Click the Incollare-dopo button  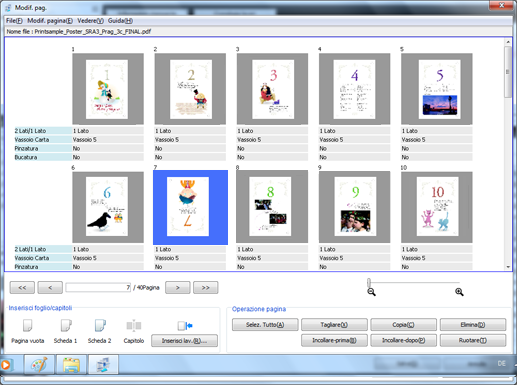pos(403,340)
